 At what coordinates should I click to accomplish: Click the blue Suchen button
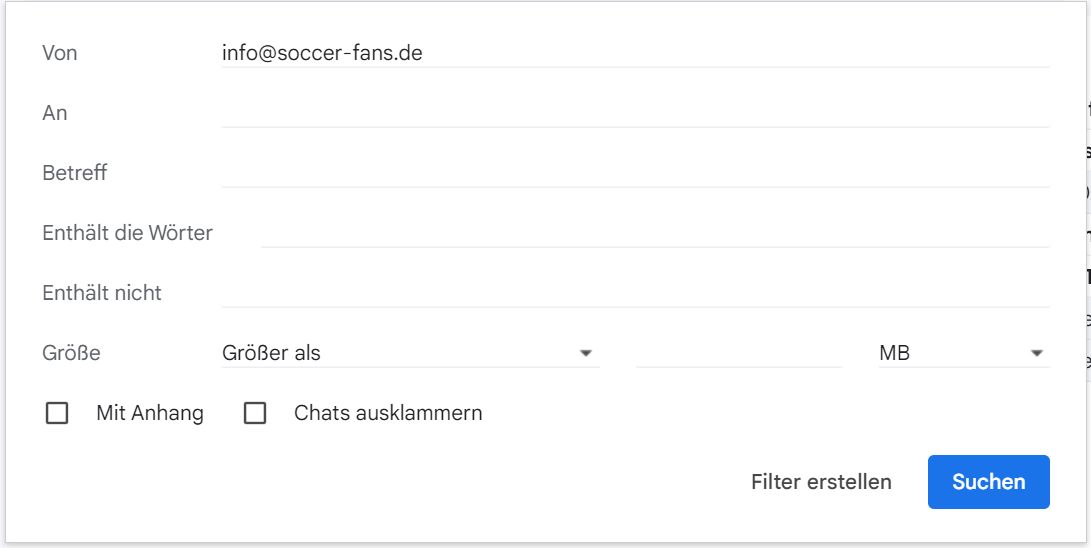click(988, 482)
